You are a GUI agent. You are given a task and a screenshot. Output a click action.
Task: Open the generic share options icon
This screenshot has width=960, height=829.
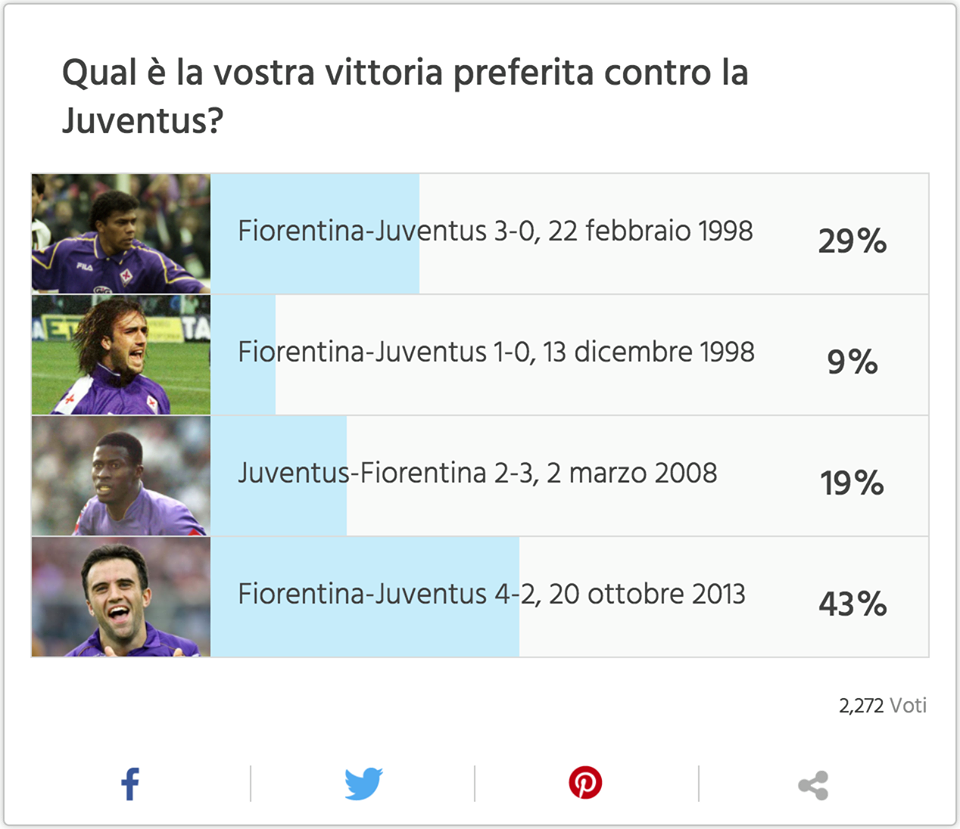(813, 785)
